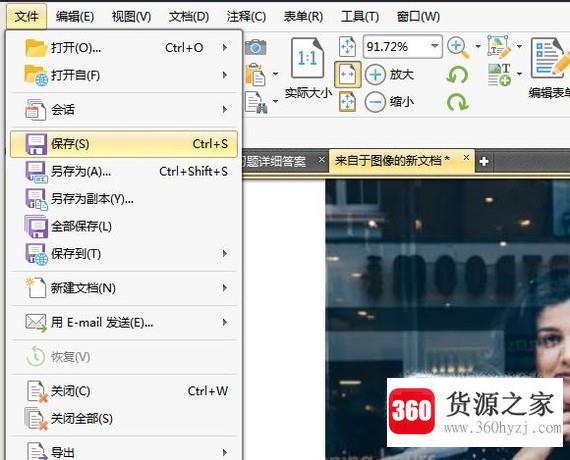Screen dimensions: 570x460
Task: Select 会话 menu entry
Action: pos(124,109)
